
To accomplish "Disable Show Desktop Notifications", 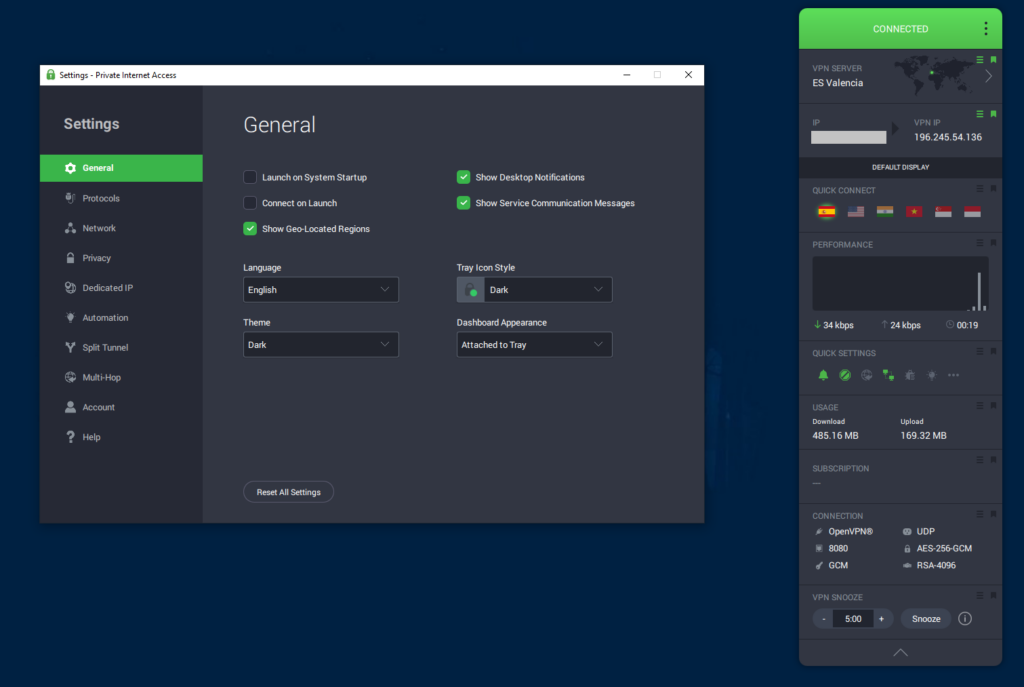I will click(463, 176).
